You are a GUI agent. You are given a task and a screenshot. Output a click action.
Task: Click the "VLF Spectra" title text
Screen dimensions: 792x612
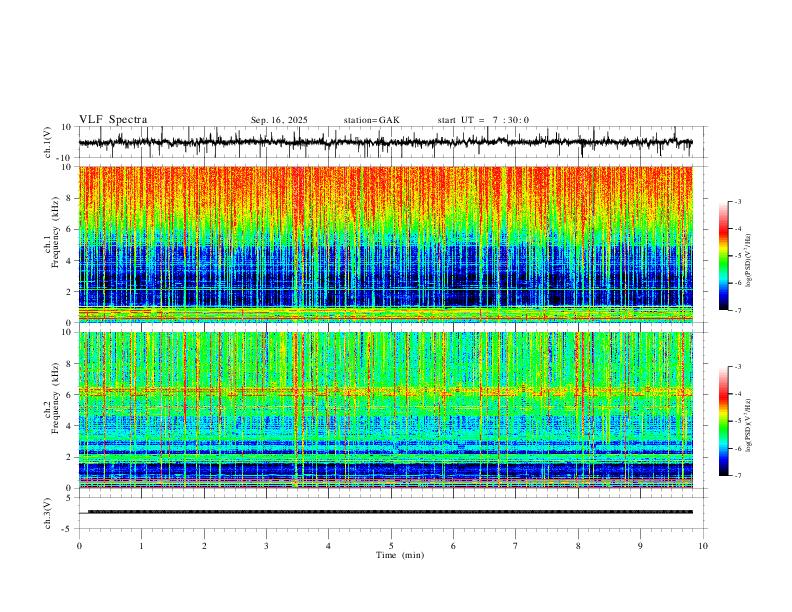click(x=113, y=120)
